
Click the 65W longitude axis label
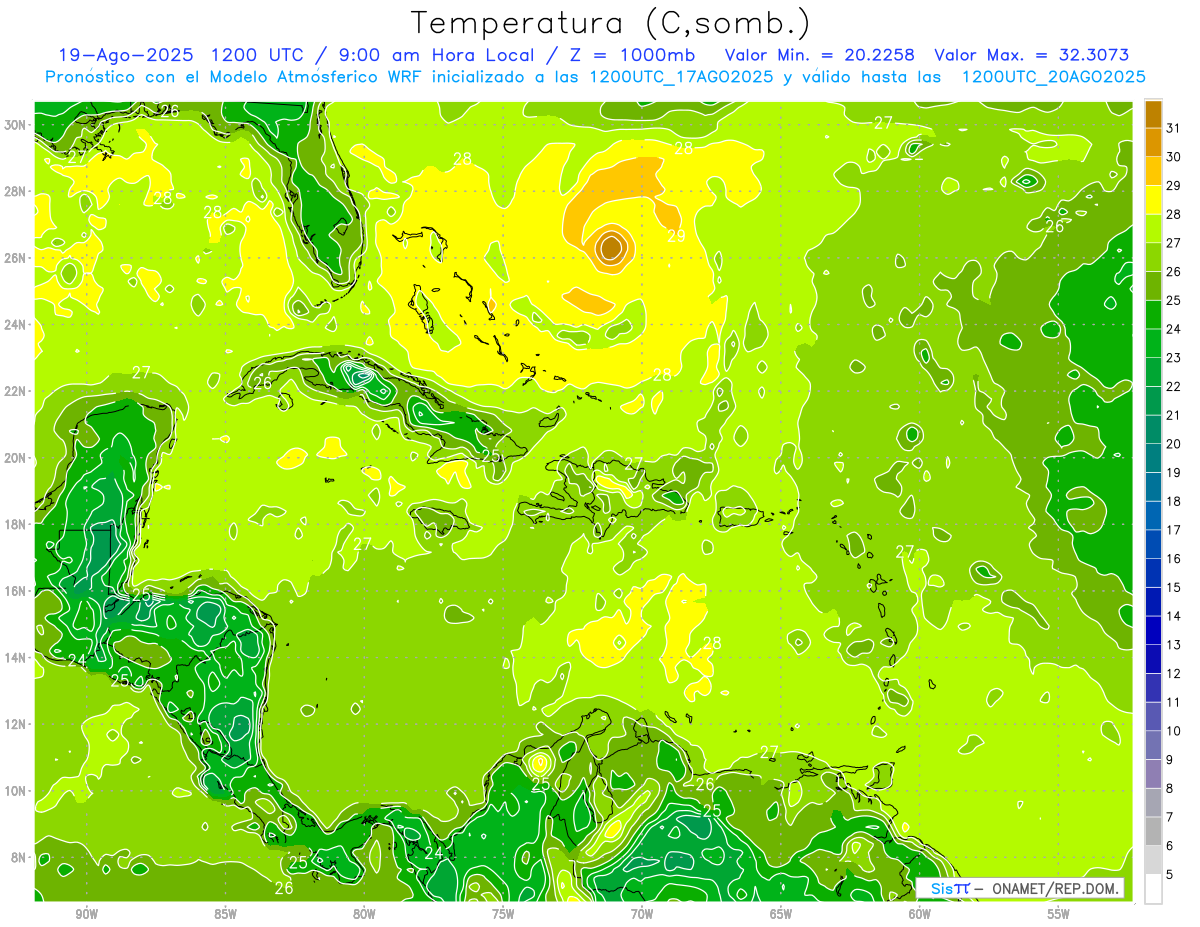(x=781, y=914)
